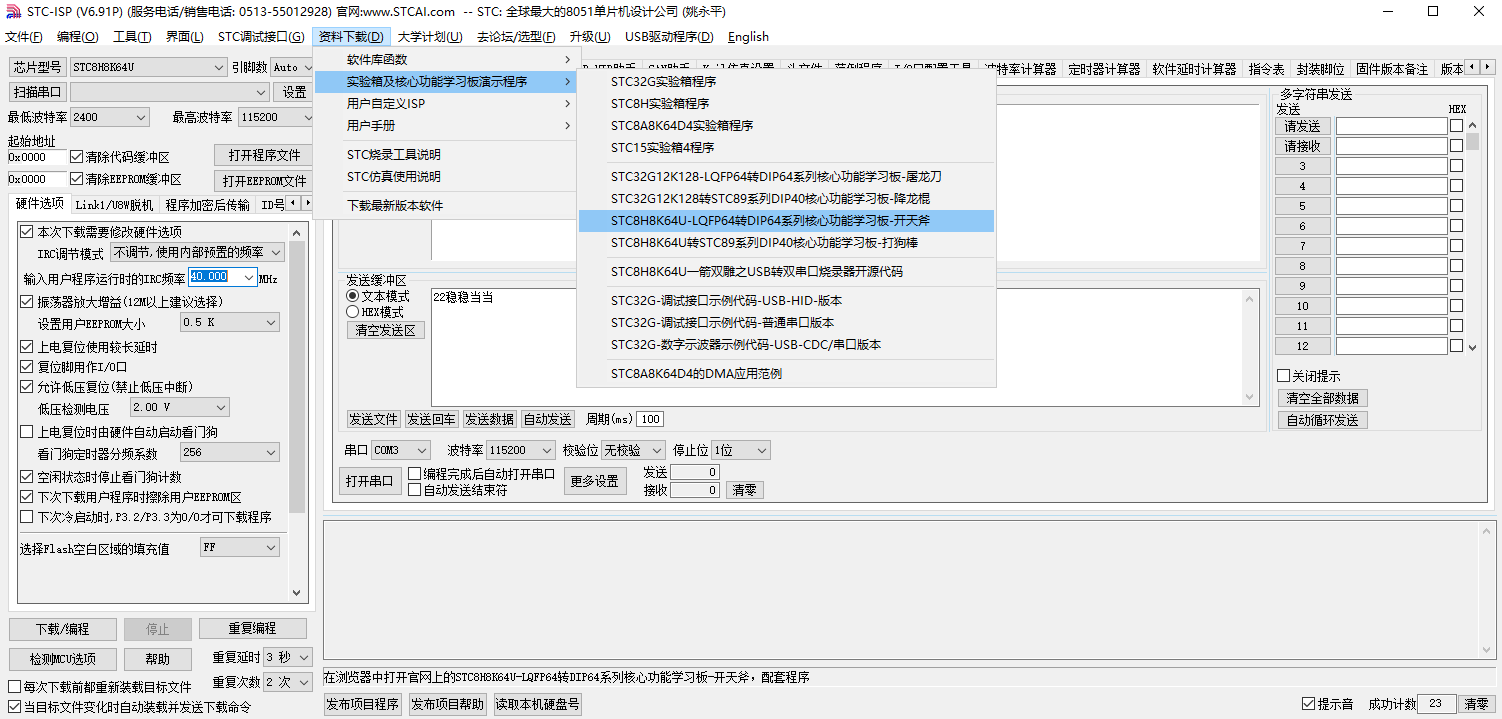This screenshot has width=1502, height=719.
Task: Switch interface language via English menu
Action: (748, 37)
